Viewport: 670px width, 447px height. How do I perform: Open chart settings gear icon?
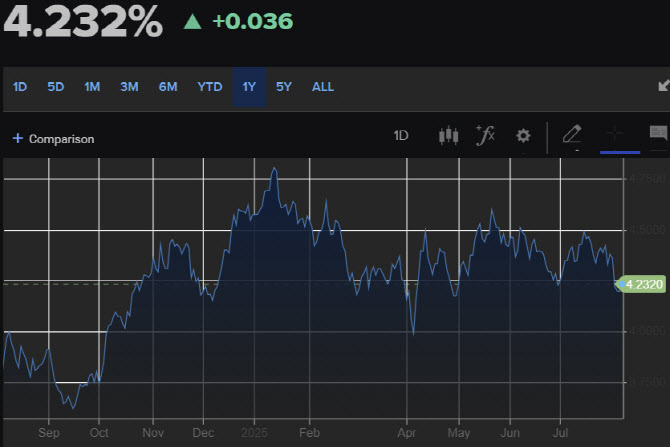point(523,136)
